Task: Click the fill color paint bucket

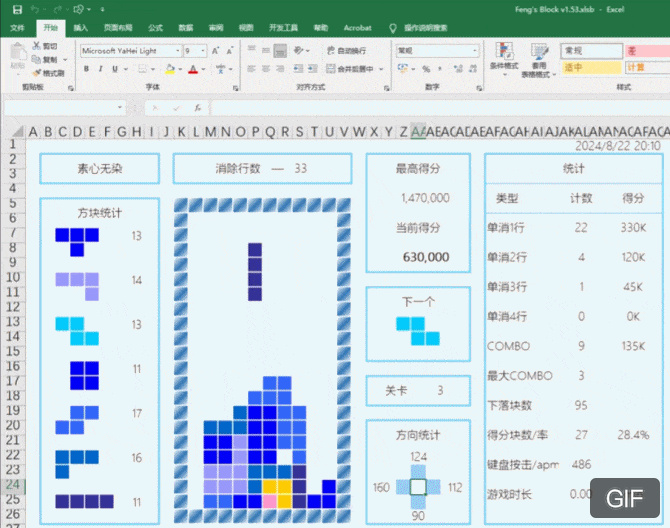Action: click(170, 68)
